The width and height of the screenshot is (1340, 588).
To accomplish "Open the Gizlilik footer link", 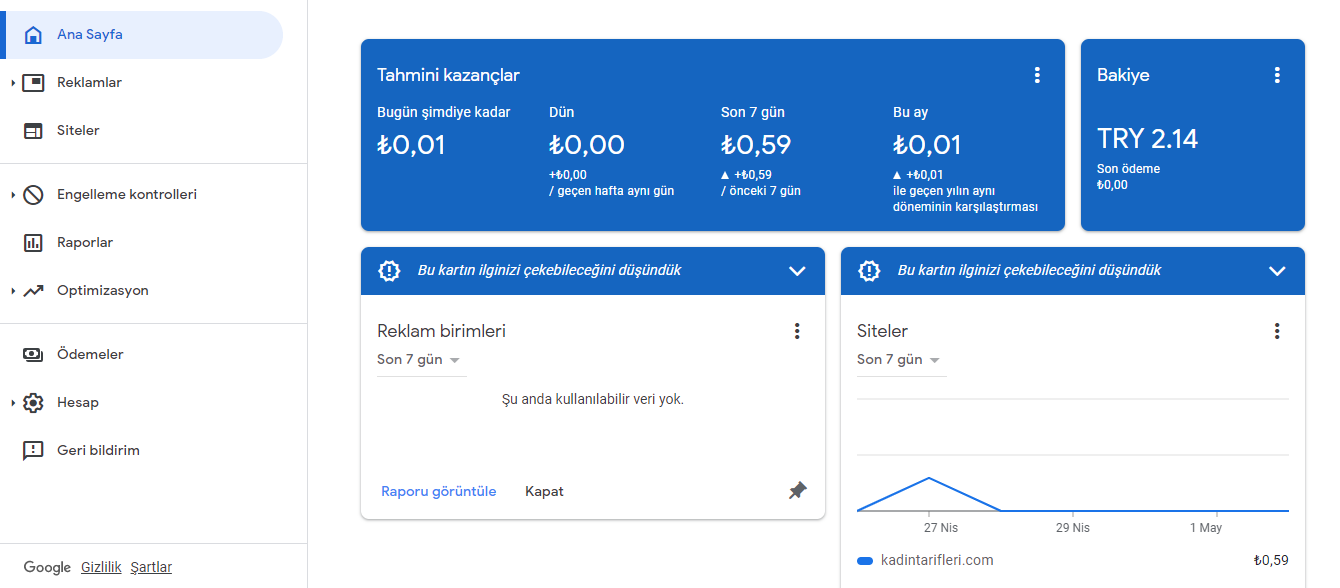I will click(101, 567).
